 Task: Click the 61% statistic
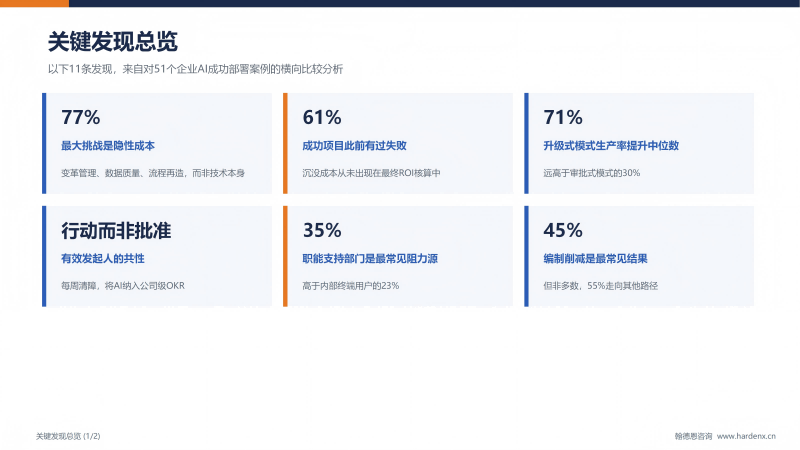tap(322, 117)
